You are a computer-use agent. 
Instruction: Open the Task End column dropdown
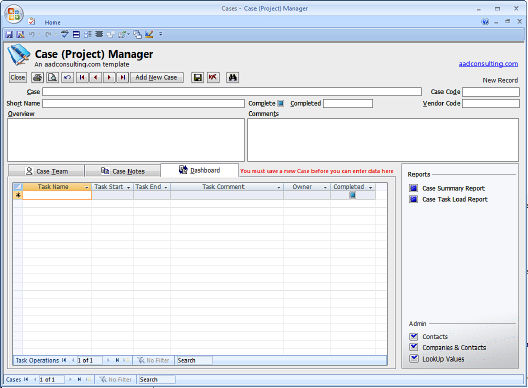pyautogui.click(x=166, y=187)
